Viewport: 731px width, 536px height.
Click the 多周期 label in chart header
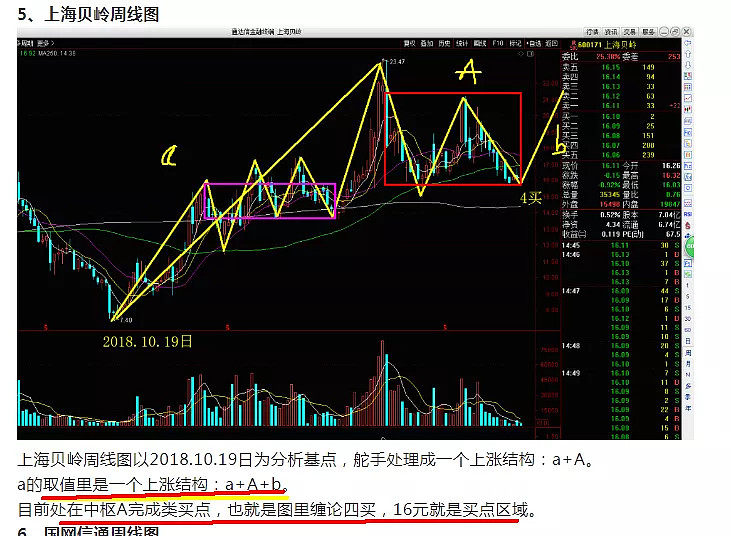[x=25, y=43]
